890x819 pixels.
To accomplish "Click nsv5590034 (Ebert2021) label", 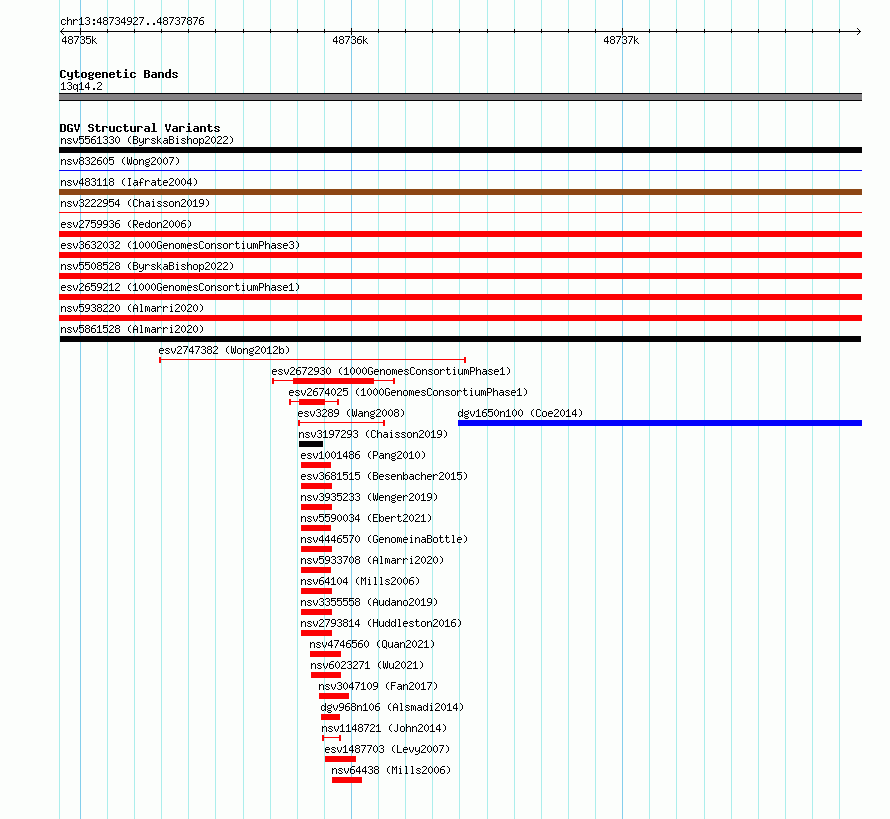I will pyautogui.click(x=366, y=518).
